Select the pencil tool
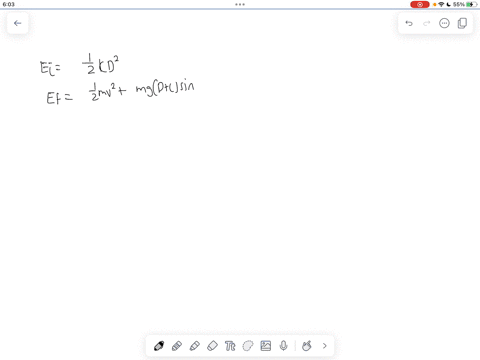The height and width of the screenshot is (360, 480). [177, 346]
